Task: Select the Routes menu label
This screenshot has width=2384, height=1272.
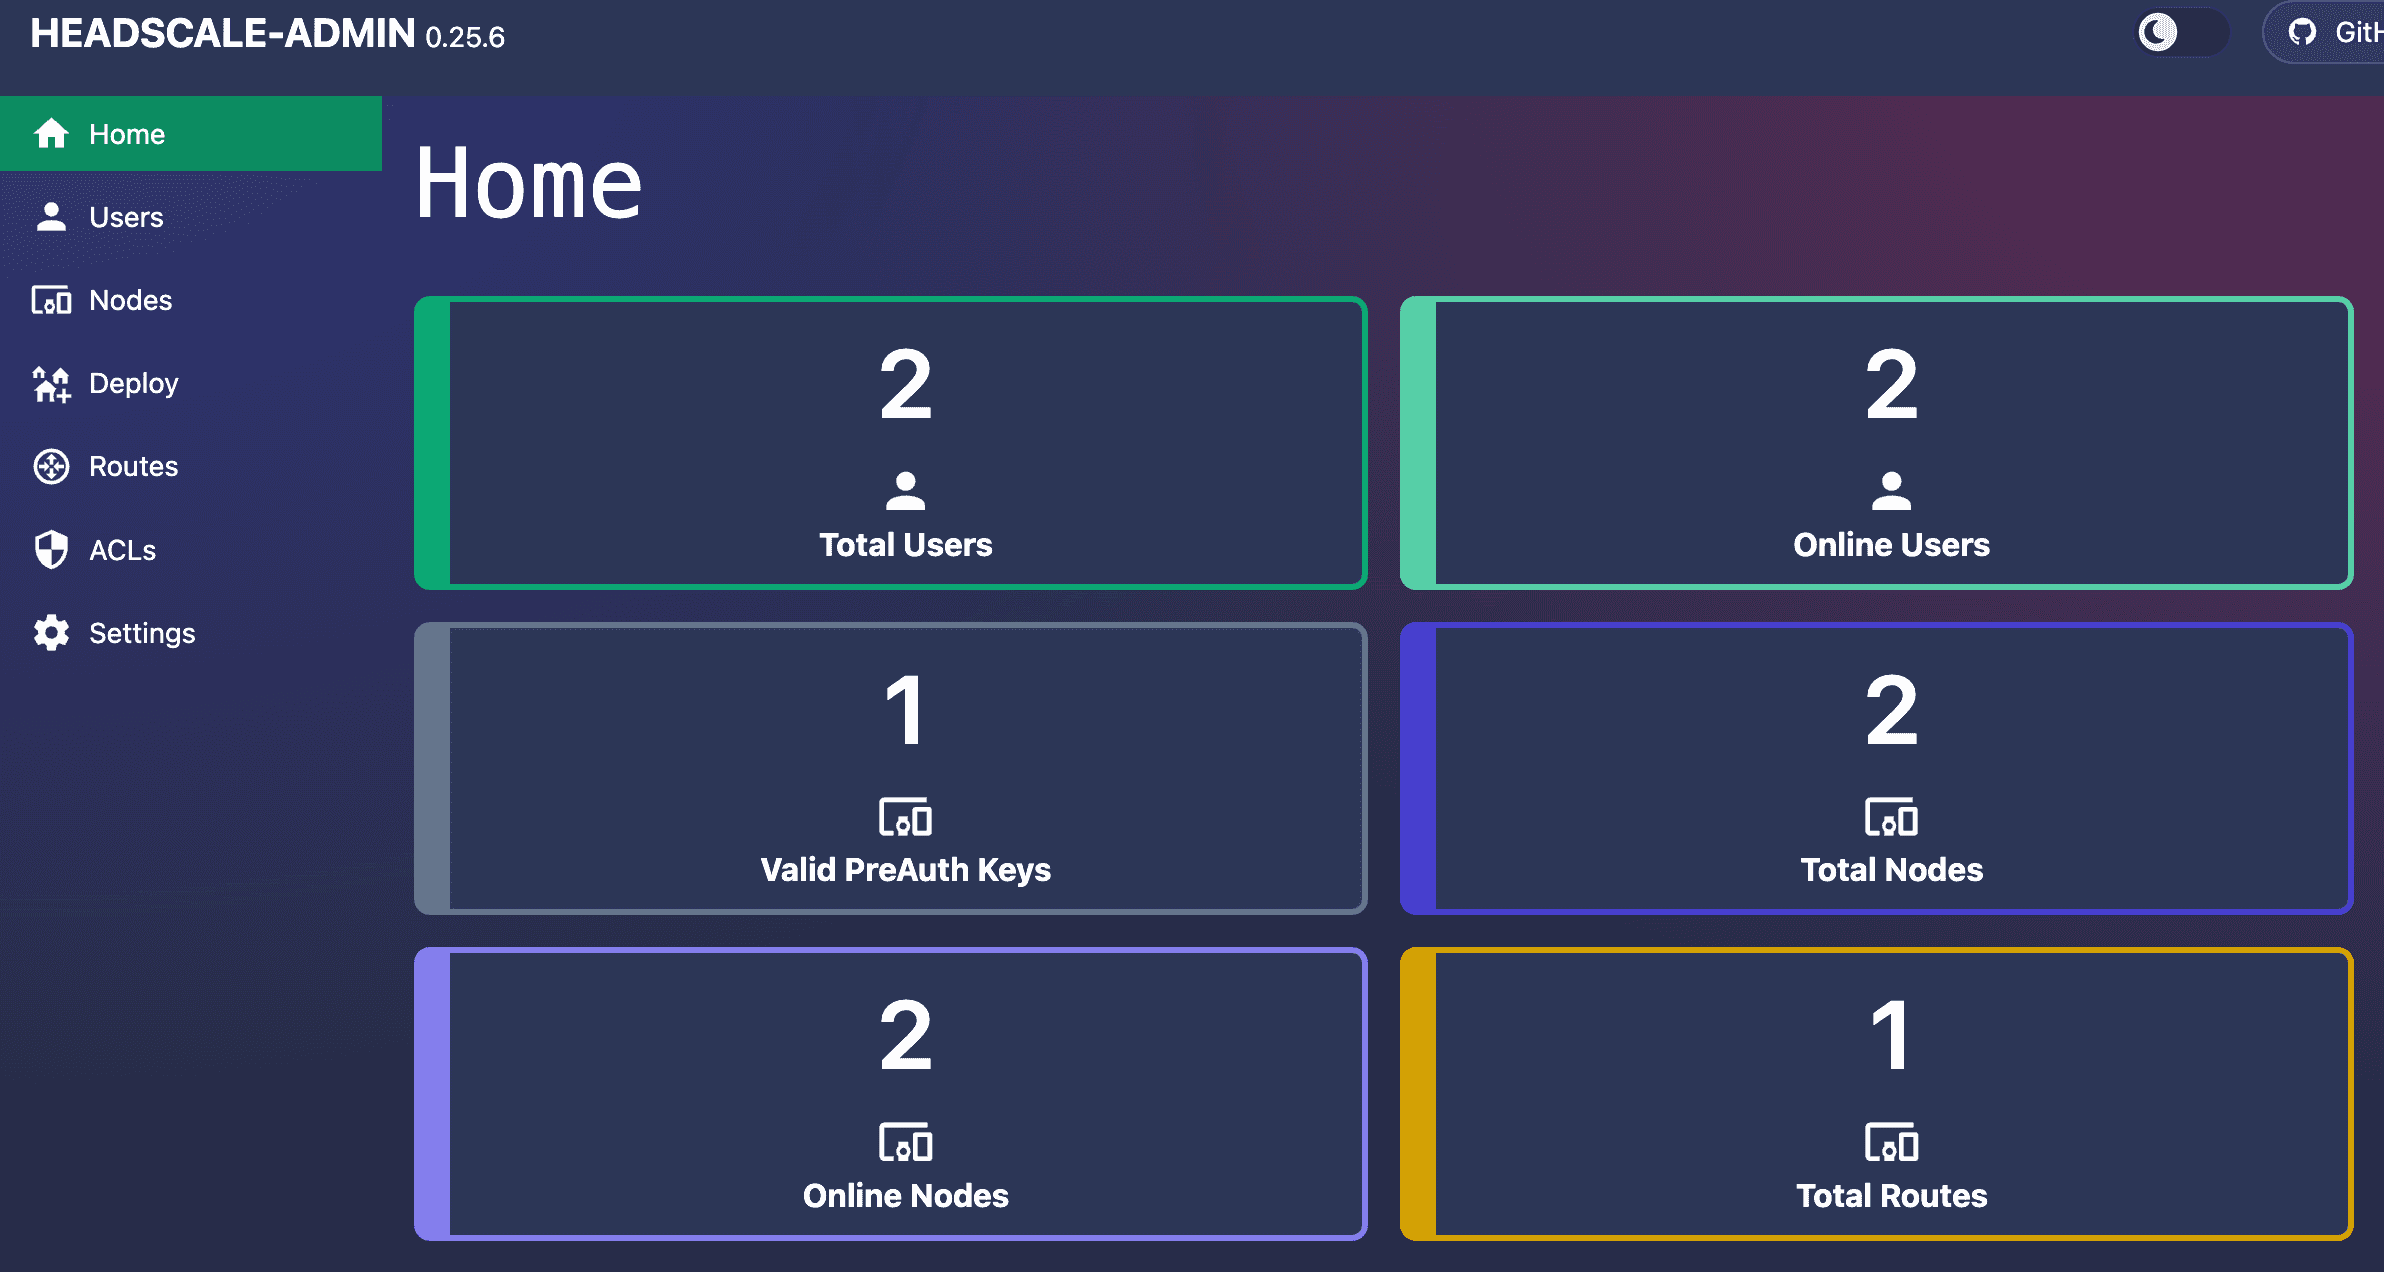Action: [133, 467]
